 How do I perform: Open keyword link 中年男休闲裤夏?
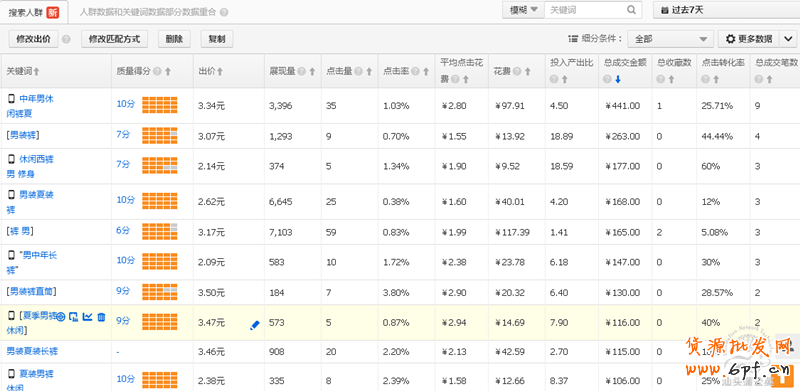point(31,106)
